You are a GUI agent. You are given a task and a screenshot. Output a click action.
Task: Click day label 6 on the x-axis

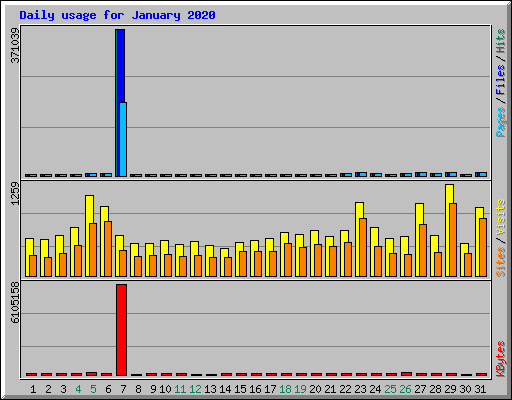coord(108,389)
